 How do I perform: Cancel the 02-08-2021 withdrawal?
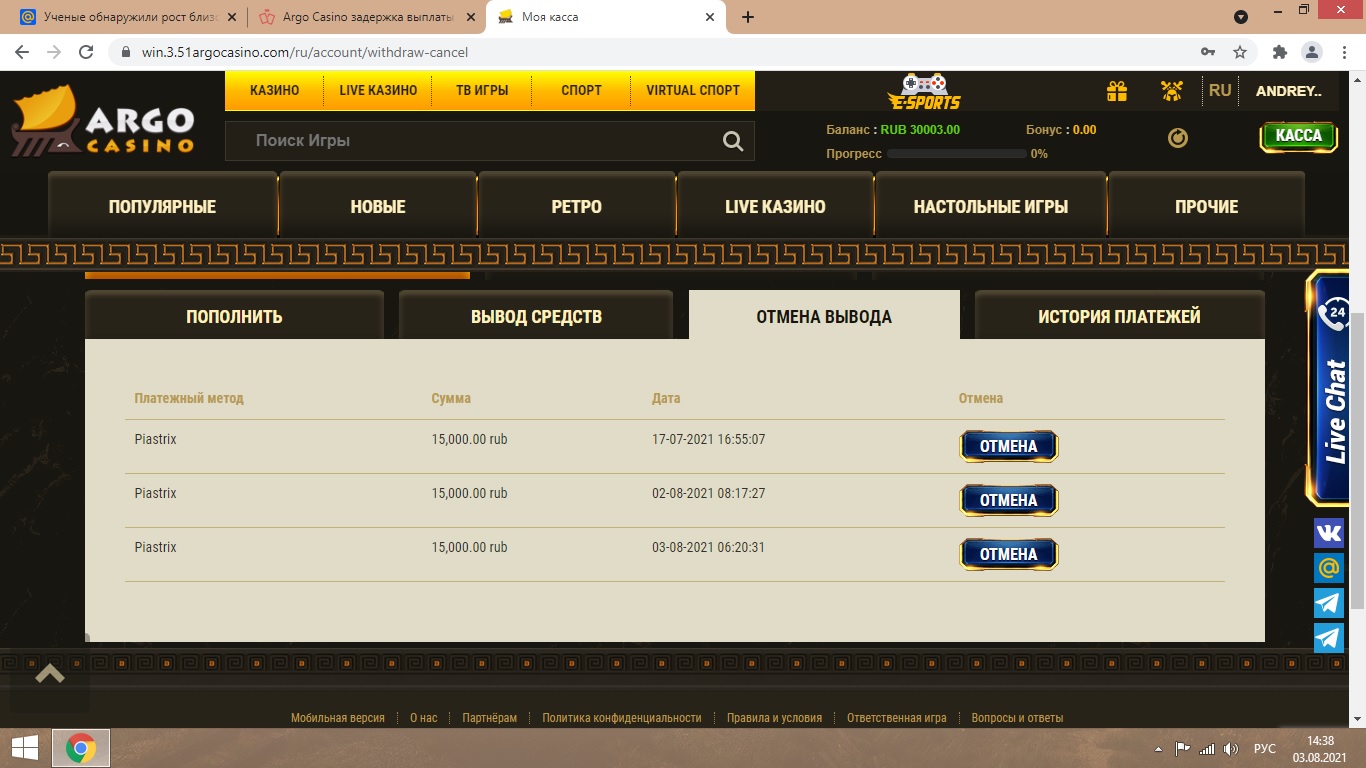[x=1009, y=500]
